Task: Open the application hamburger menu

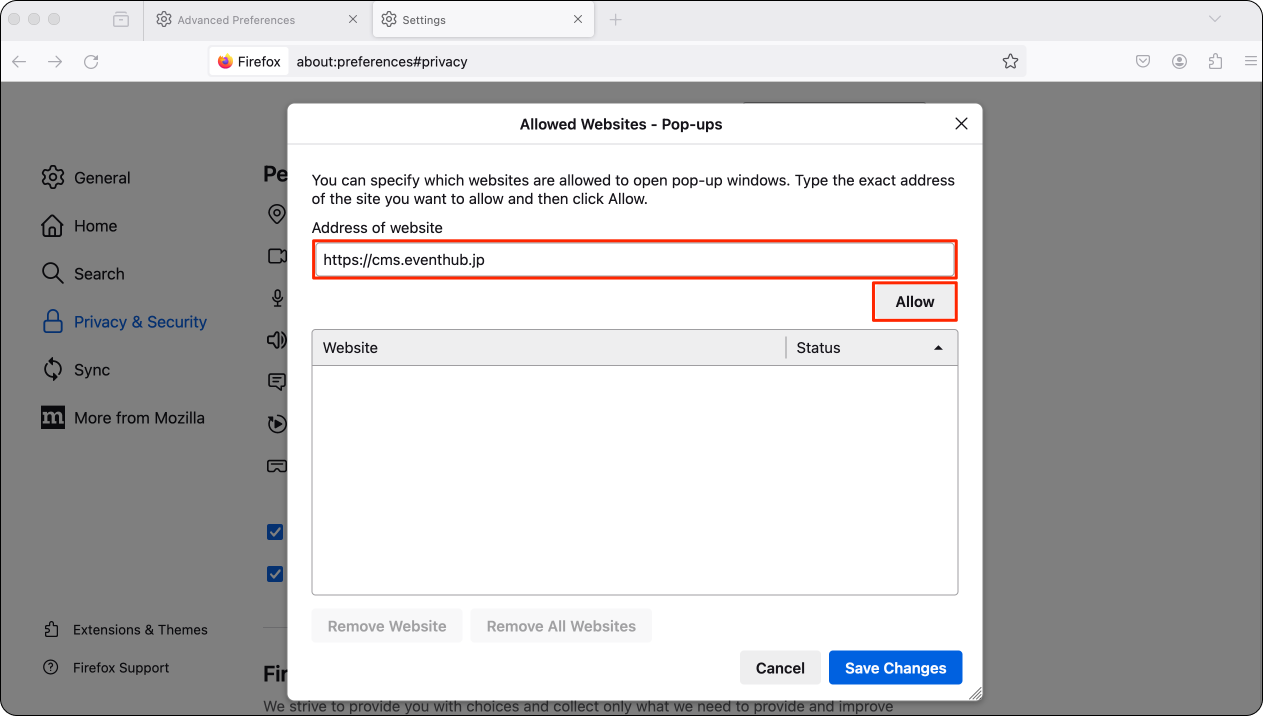Action: [1251, 62]
